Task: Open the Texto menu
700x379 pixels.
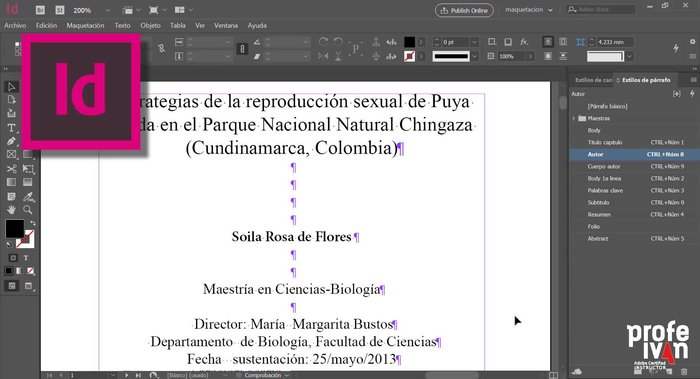Action: (122, 25)
